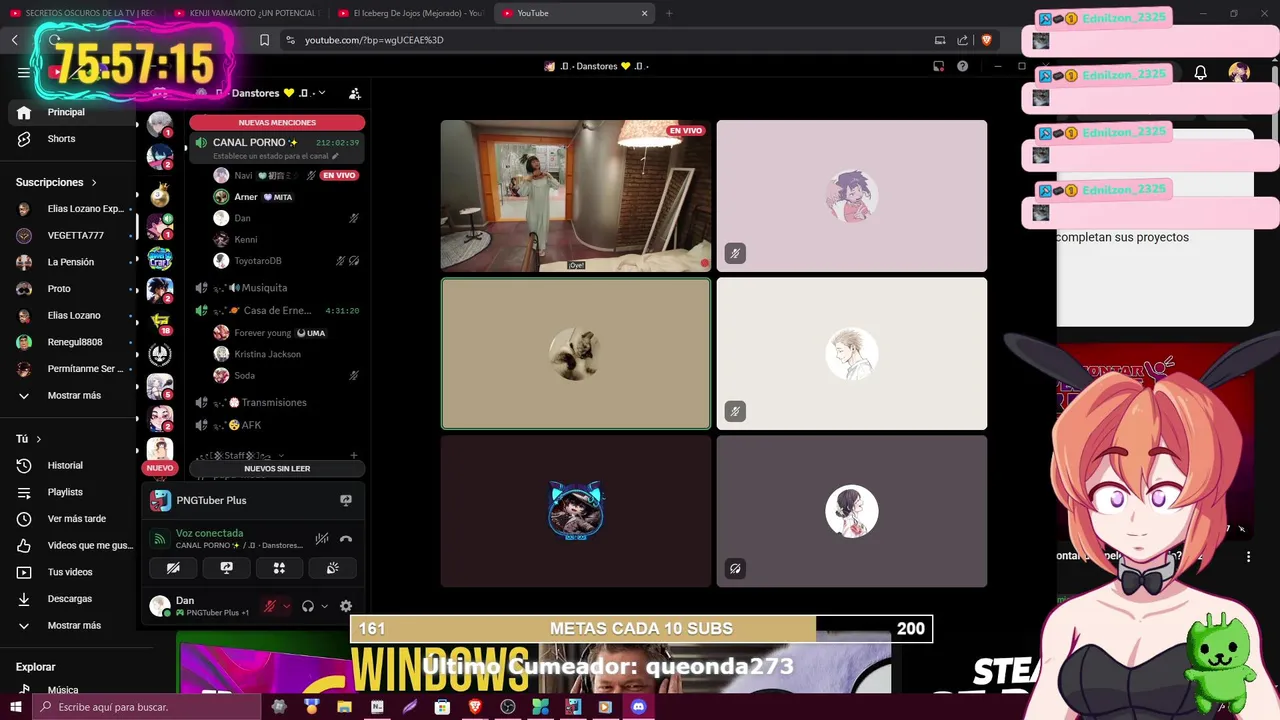
Task: Open YouTube notifications bell
Action: pyautogui.click(x=1200, y=73)
